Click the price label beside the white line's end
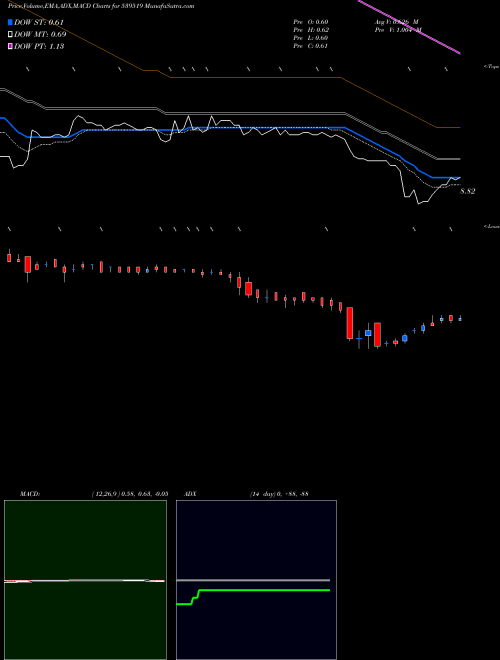The width and height of the screenshot is (500, 660). pyautogui.click(x=468, y=192)
